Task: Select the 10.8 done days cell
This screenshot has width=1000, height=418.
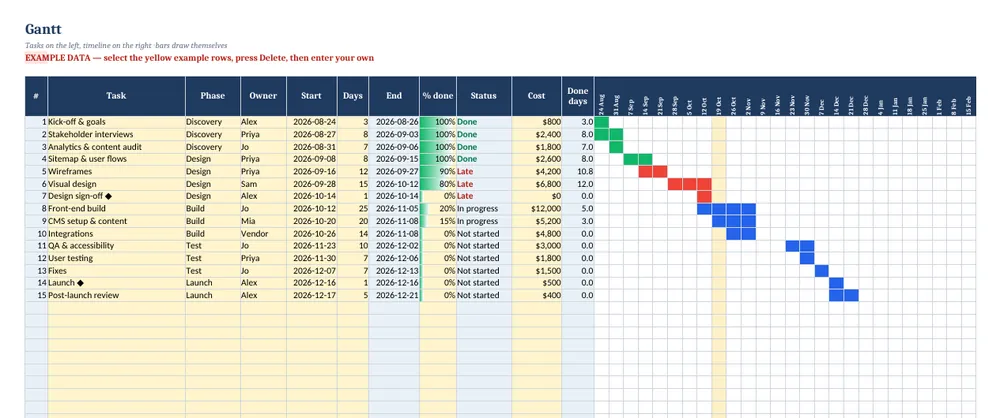Action: tap(578, 171)
